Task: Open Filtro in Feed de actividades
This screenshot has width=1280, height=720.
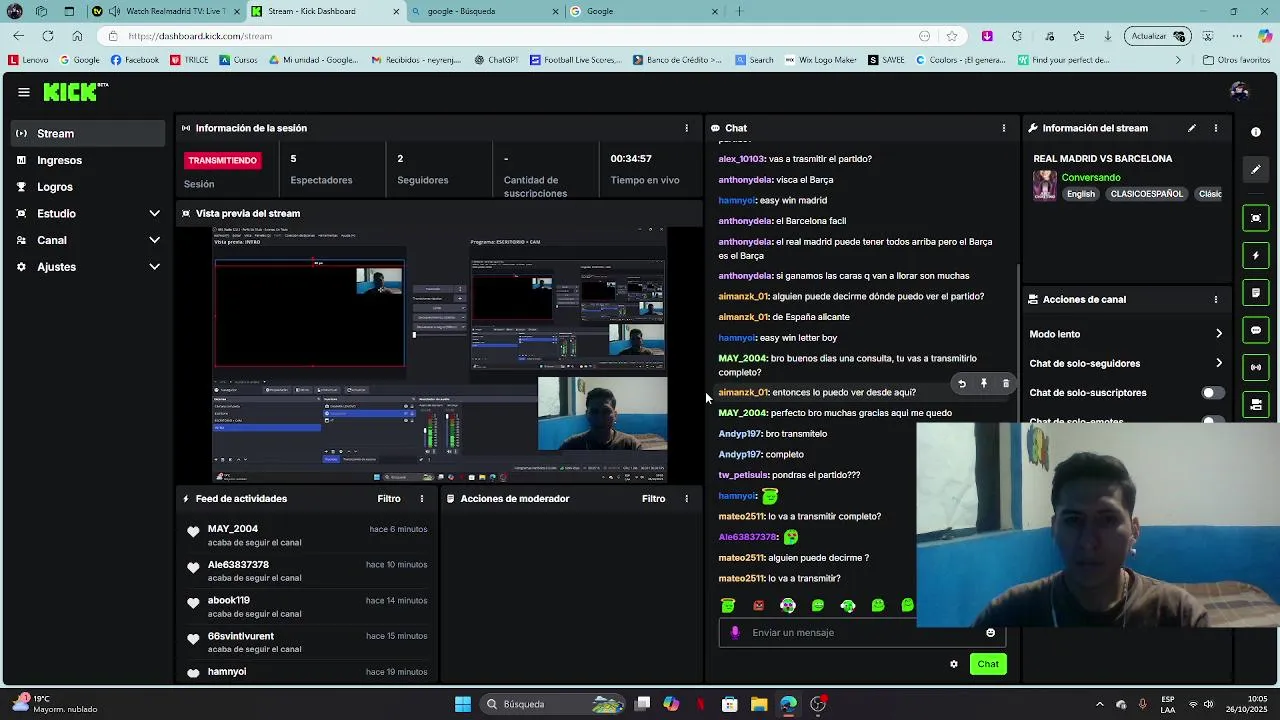Action: [x=389, y=498]
